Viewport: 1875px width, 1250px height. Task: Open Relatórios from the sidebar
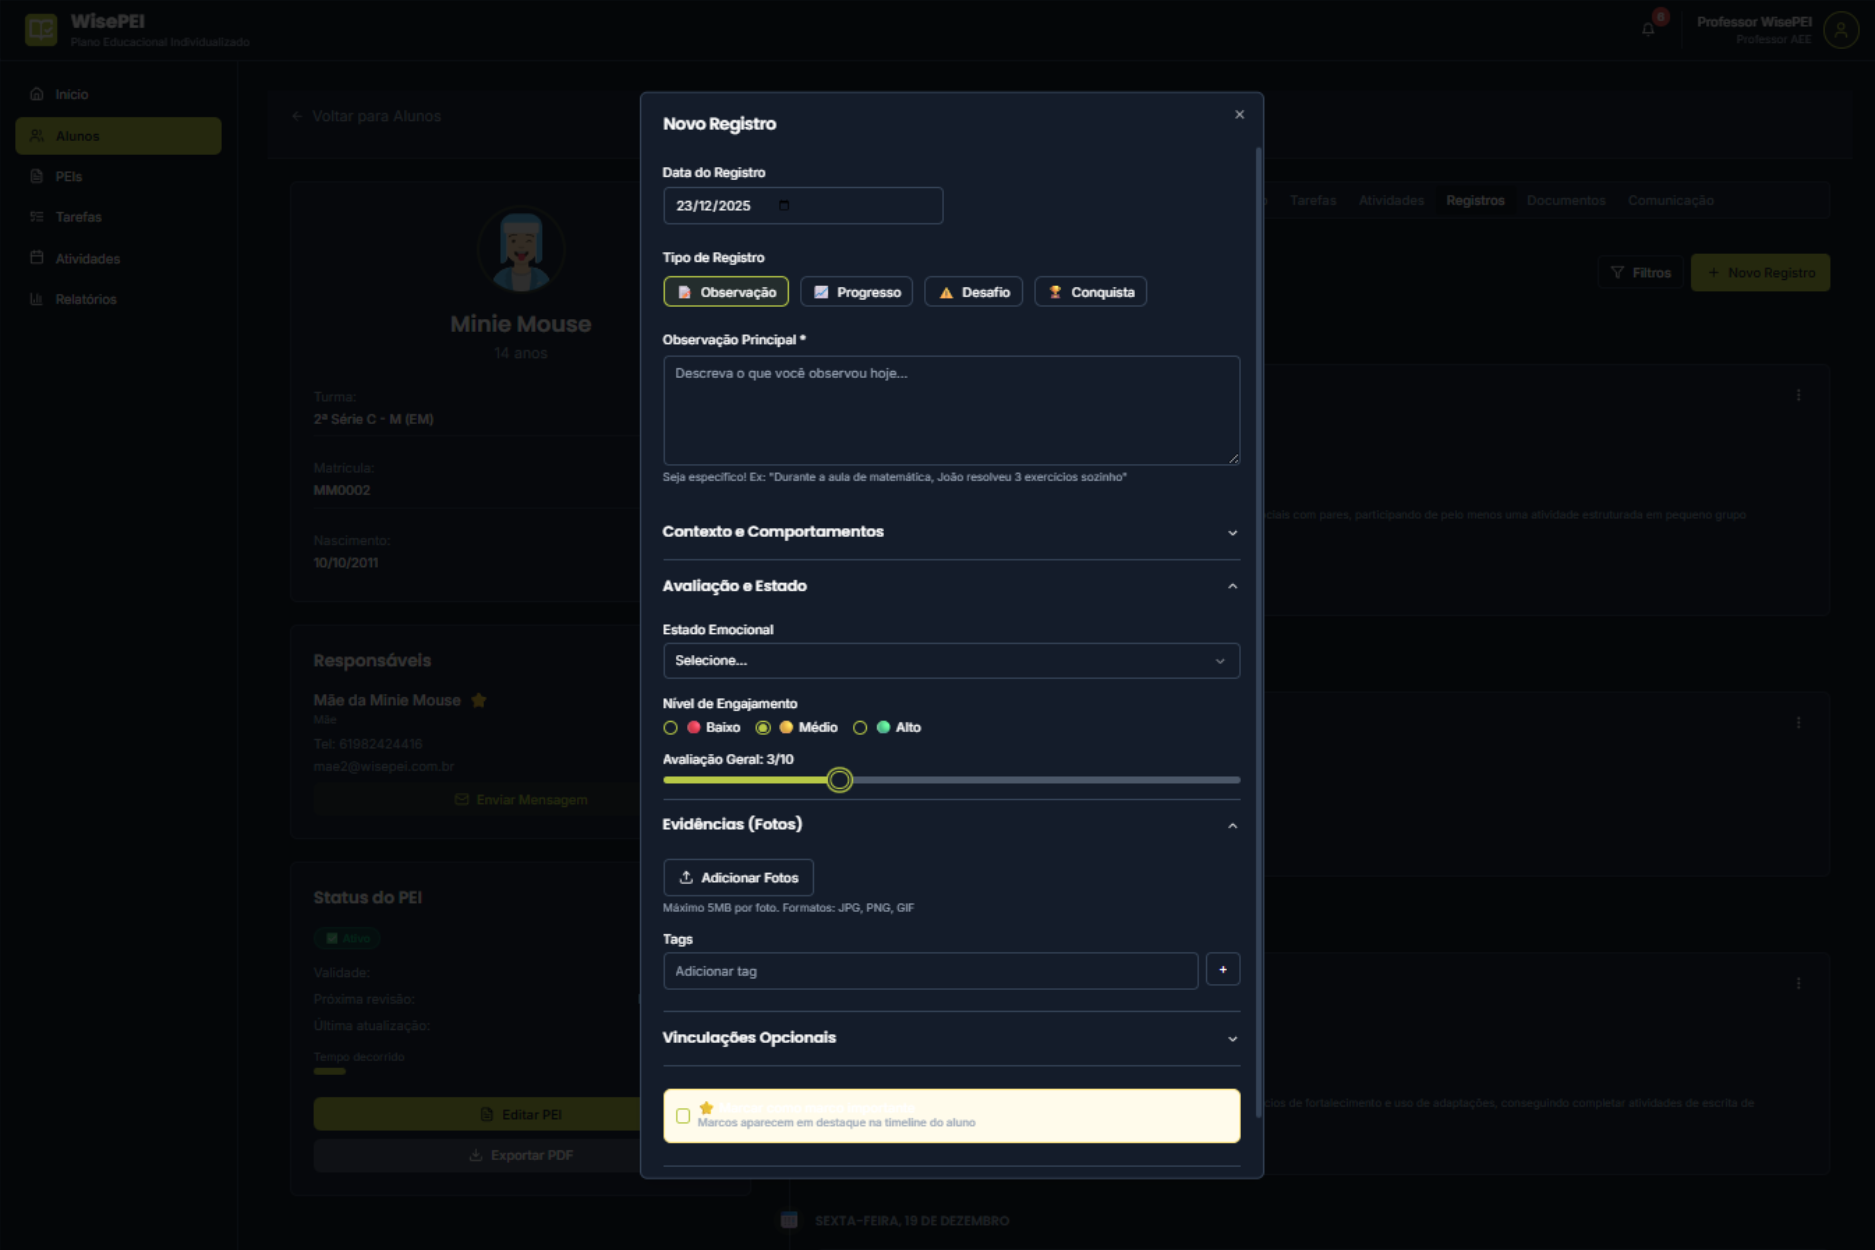(86, 299)
